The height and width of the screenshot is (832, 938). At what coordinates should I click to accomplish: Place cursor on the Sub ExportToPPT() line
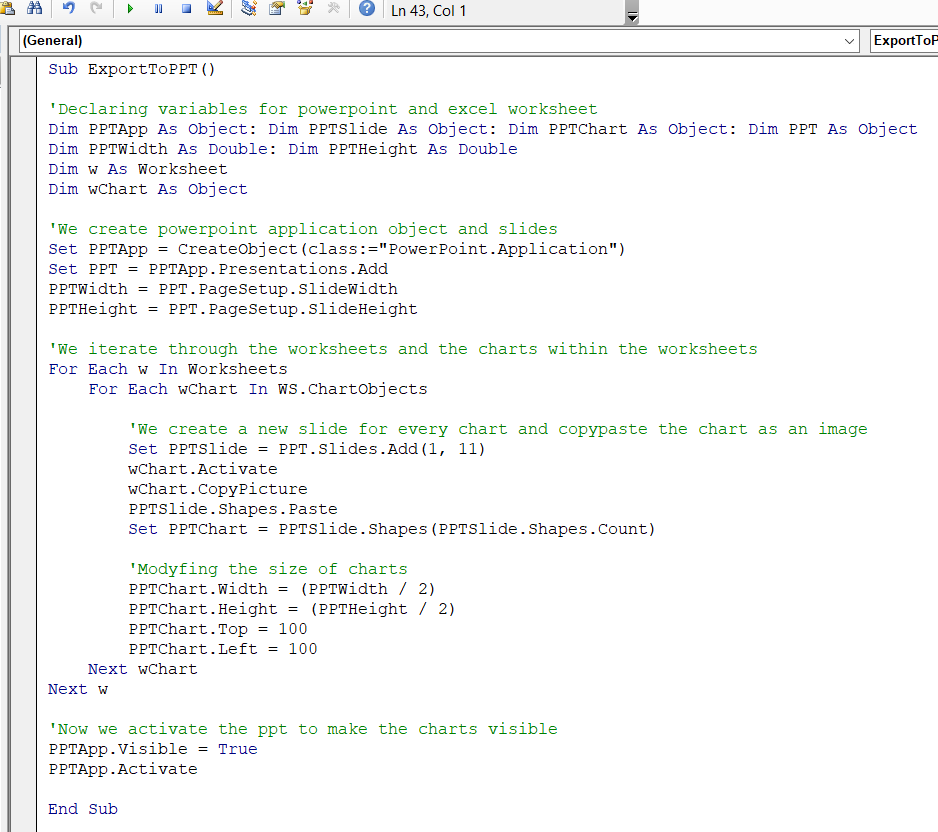coord(132,69)
